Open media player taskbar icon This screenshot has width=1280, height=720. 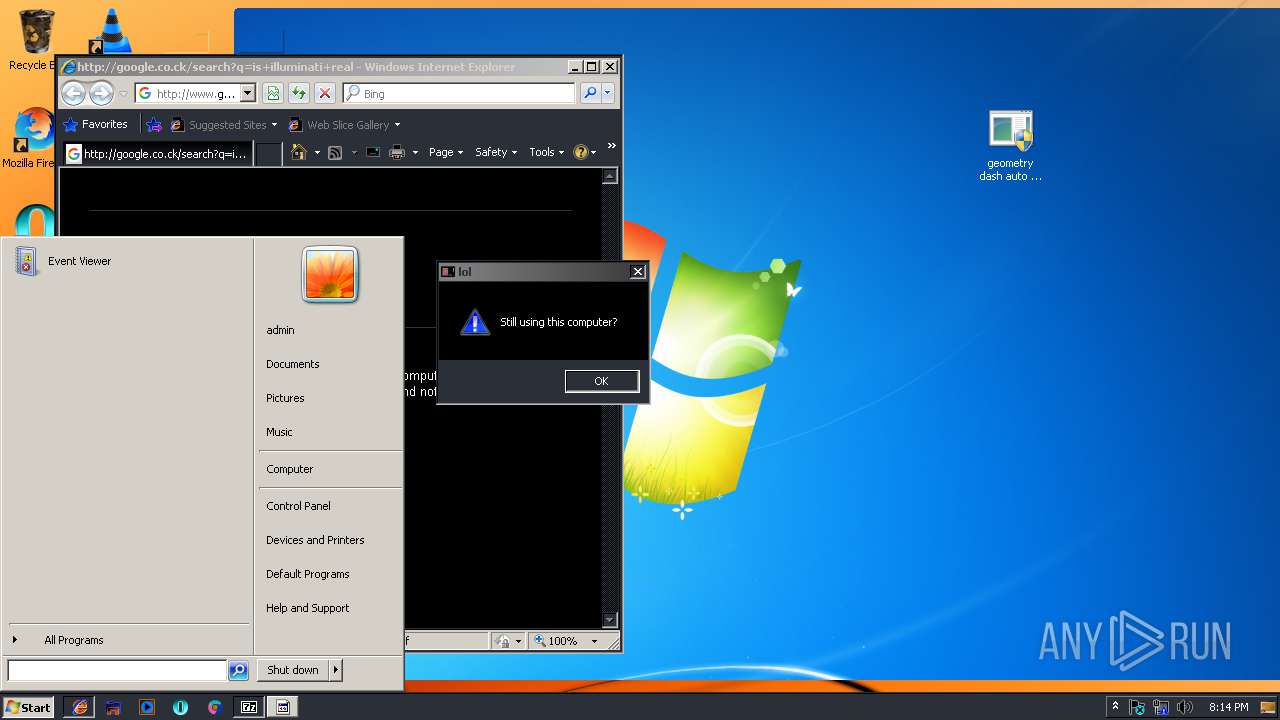pos(147,707)
